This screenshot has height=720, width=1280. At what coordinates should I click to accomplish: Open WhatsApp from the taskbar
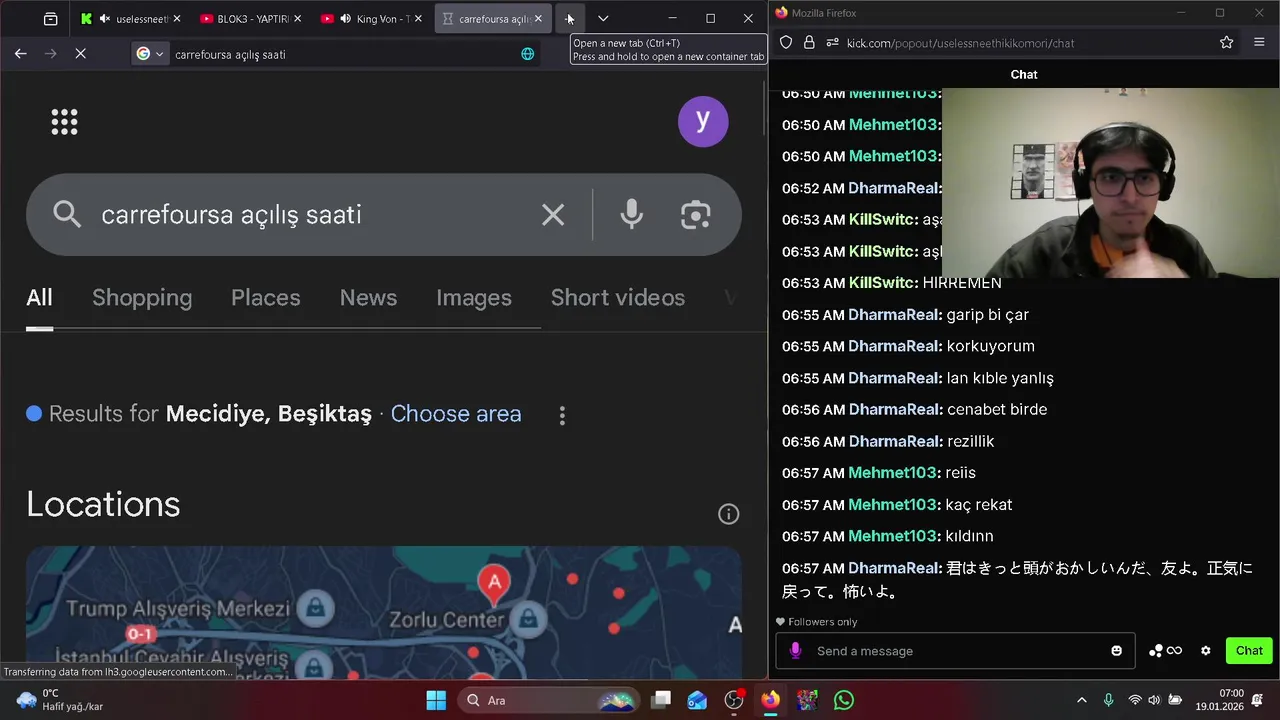tap(844, 700)
